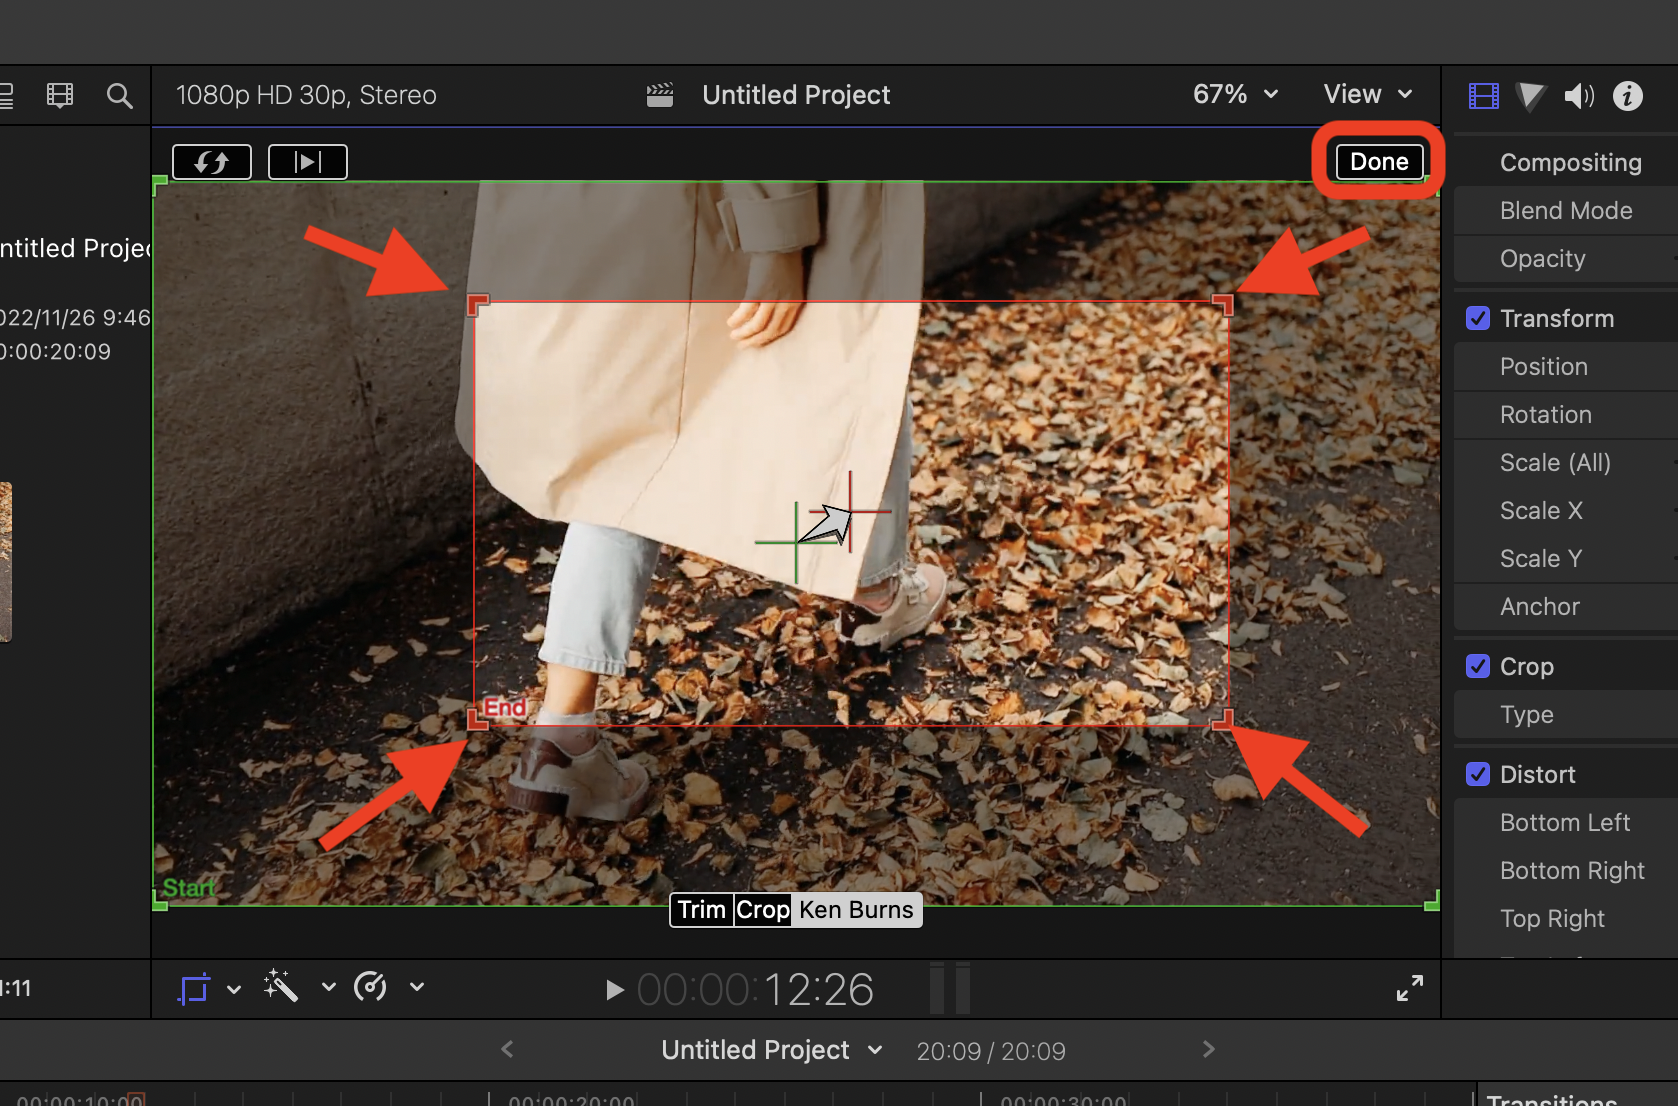Expand the magic wand chevron menu
The height and width of the screenshot is (1106, 1678).
click(328, 987)
